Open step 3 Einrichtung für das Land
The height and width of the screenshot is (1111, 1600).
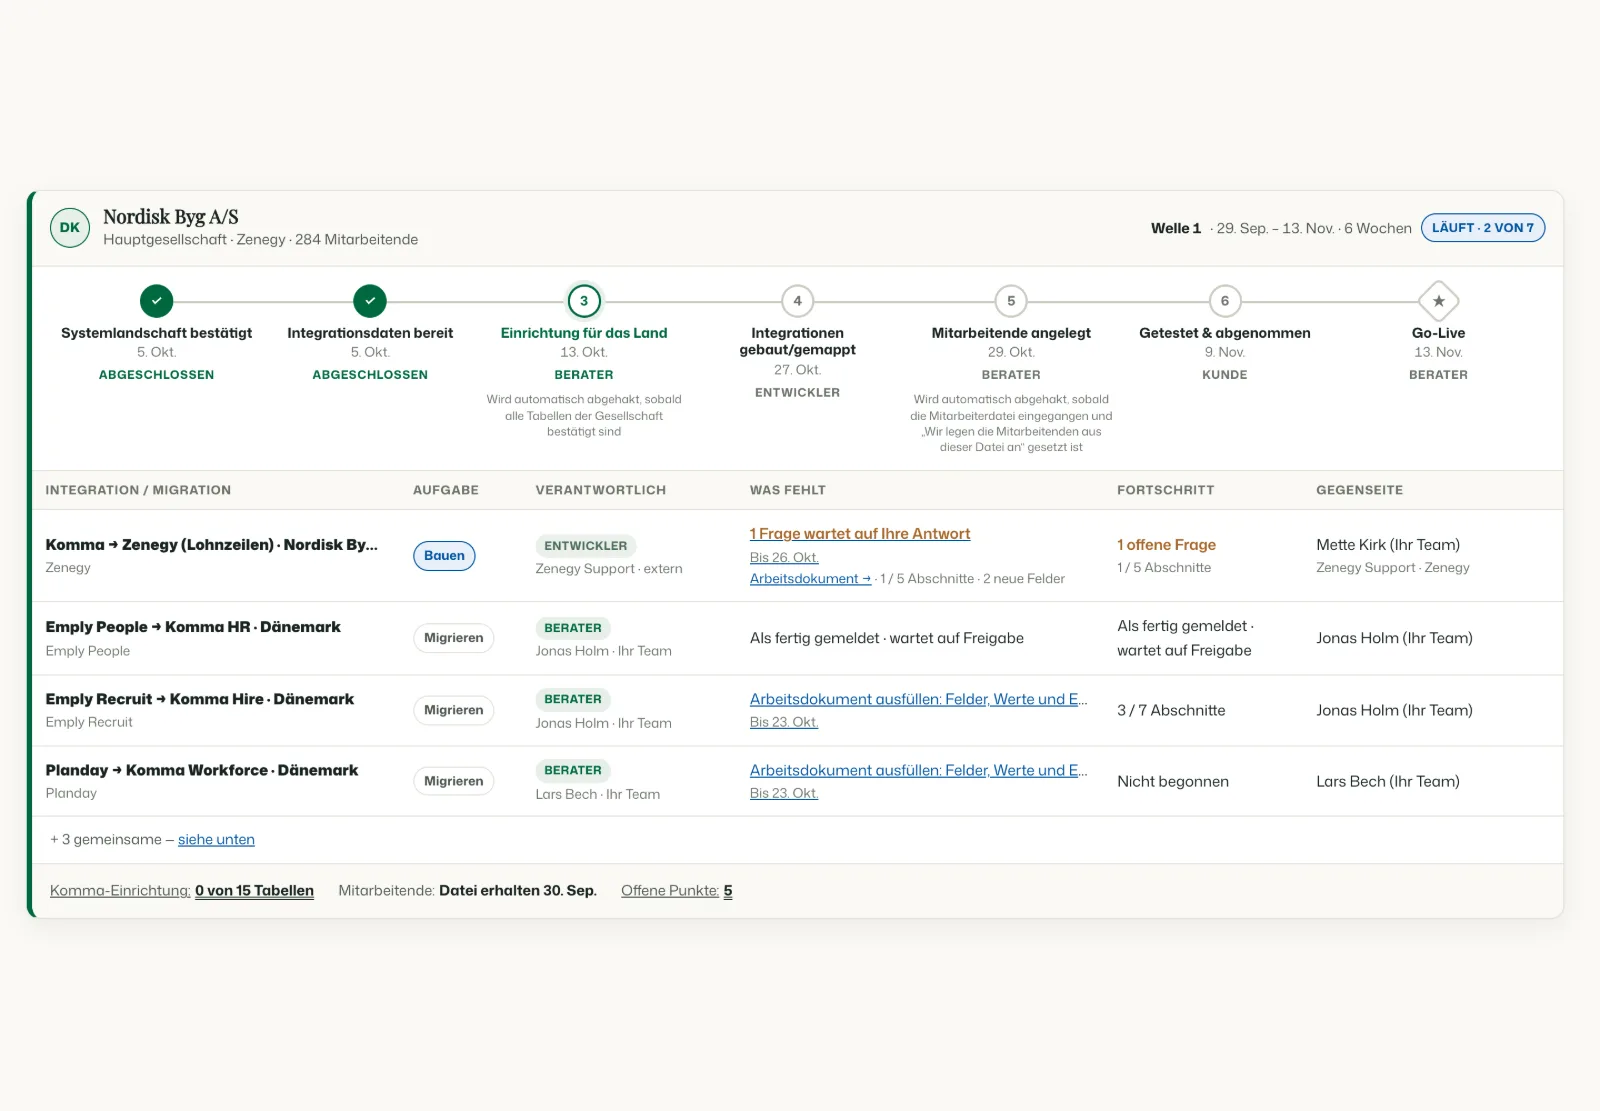pos(584,301)
